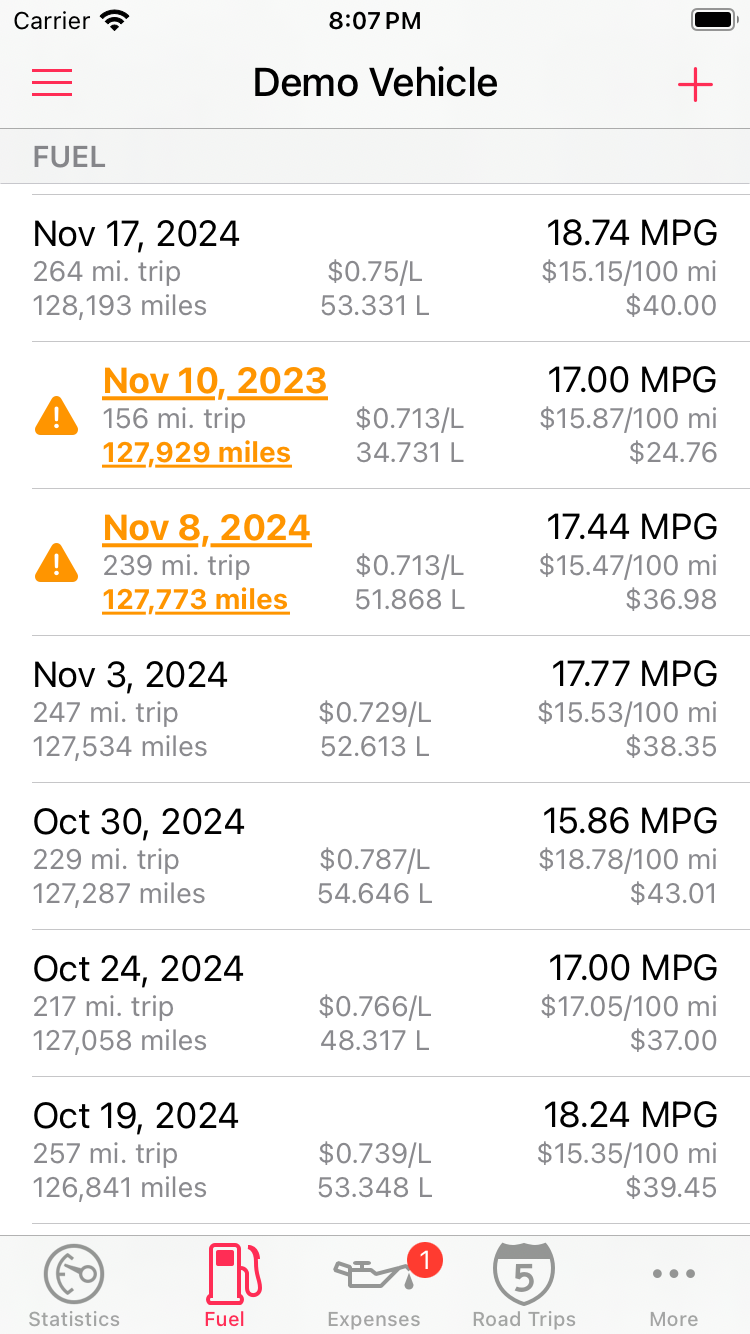The image size is (750, 1334).
Task: Tap warning icon beside Nov 10, 2023
Action: [56, 415]
